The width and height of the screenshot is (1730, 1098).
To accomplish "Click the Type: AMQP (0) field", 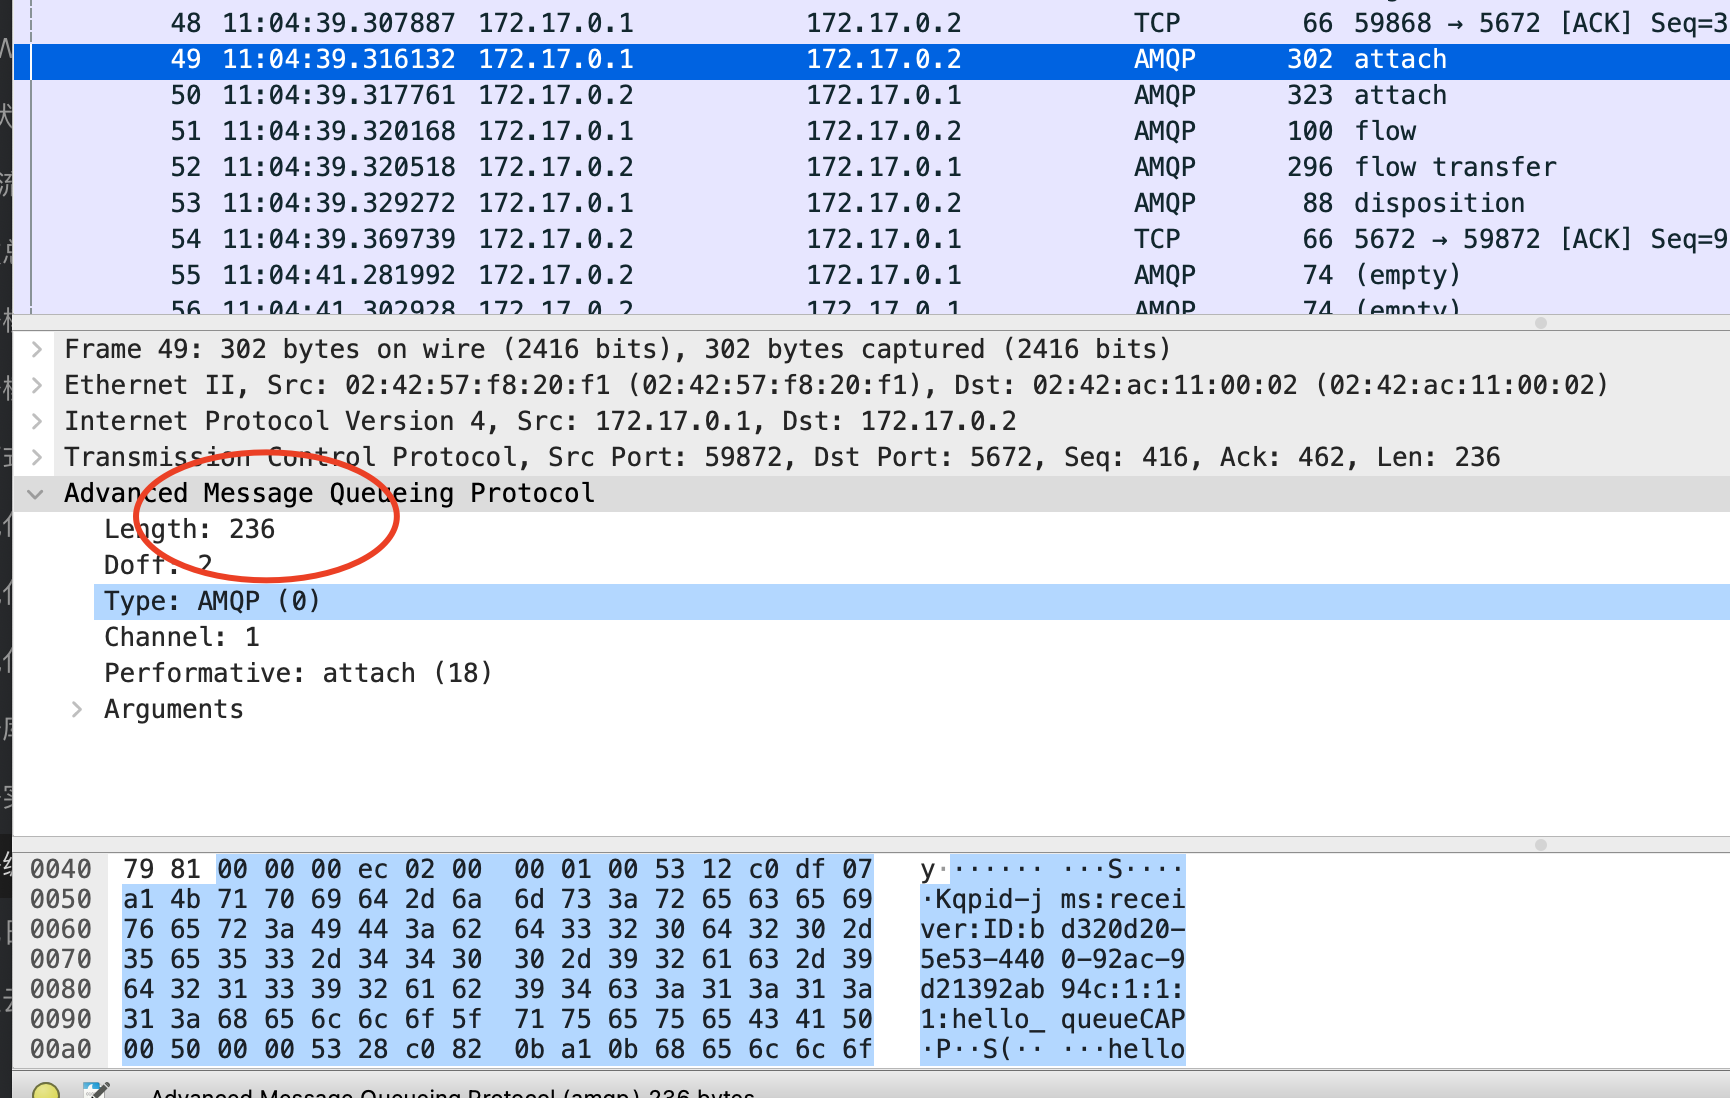I will [x=212, y=601].
